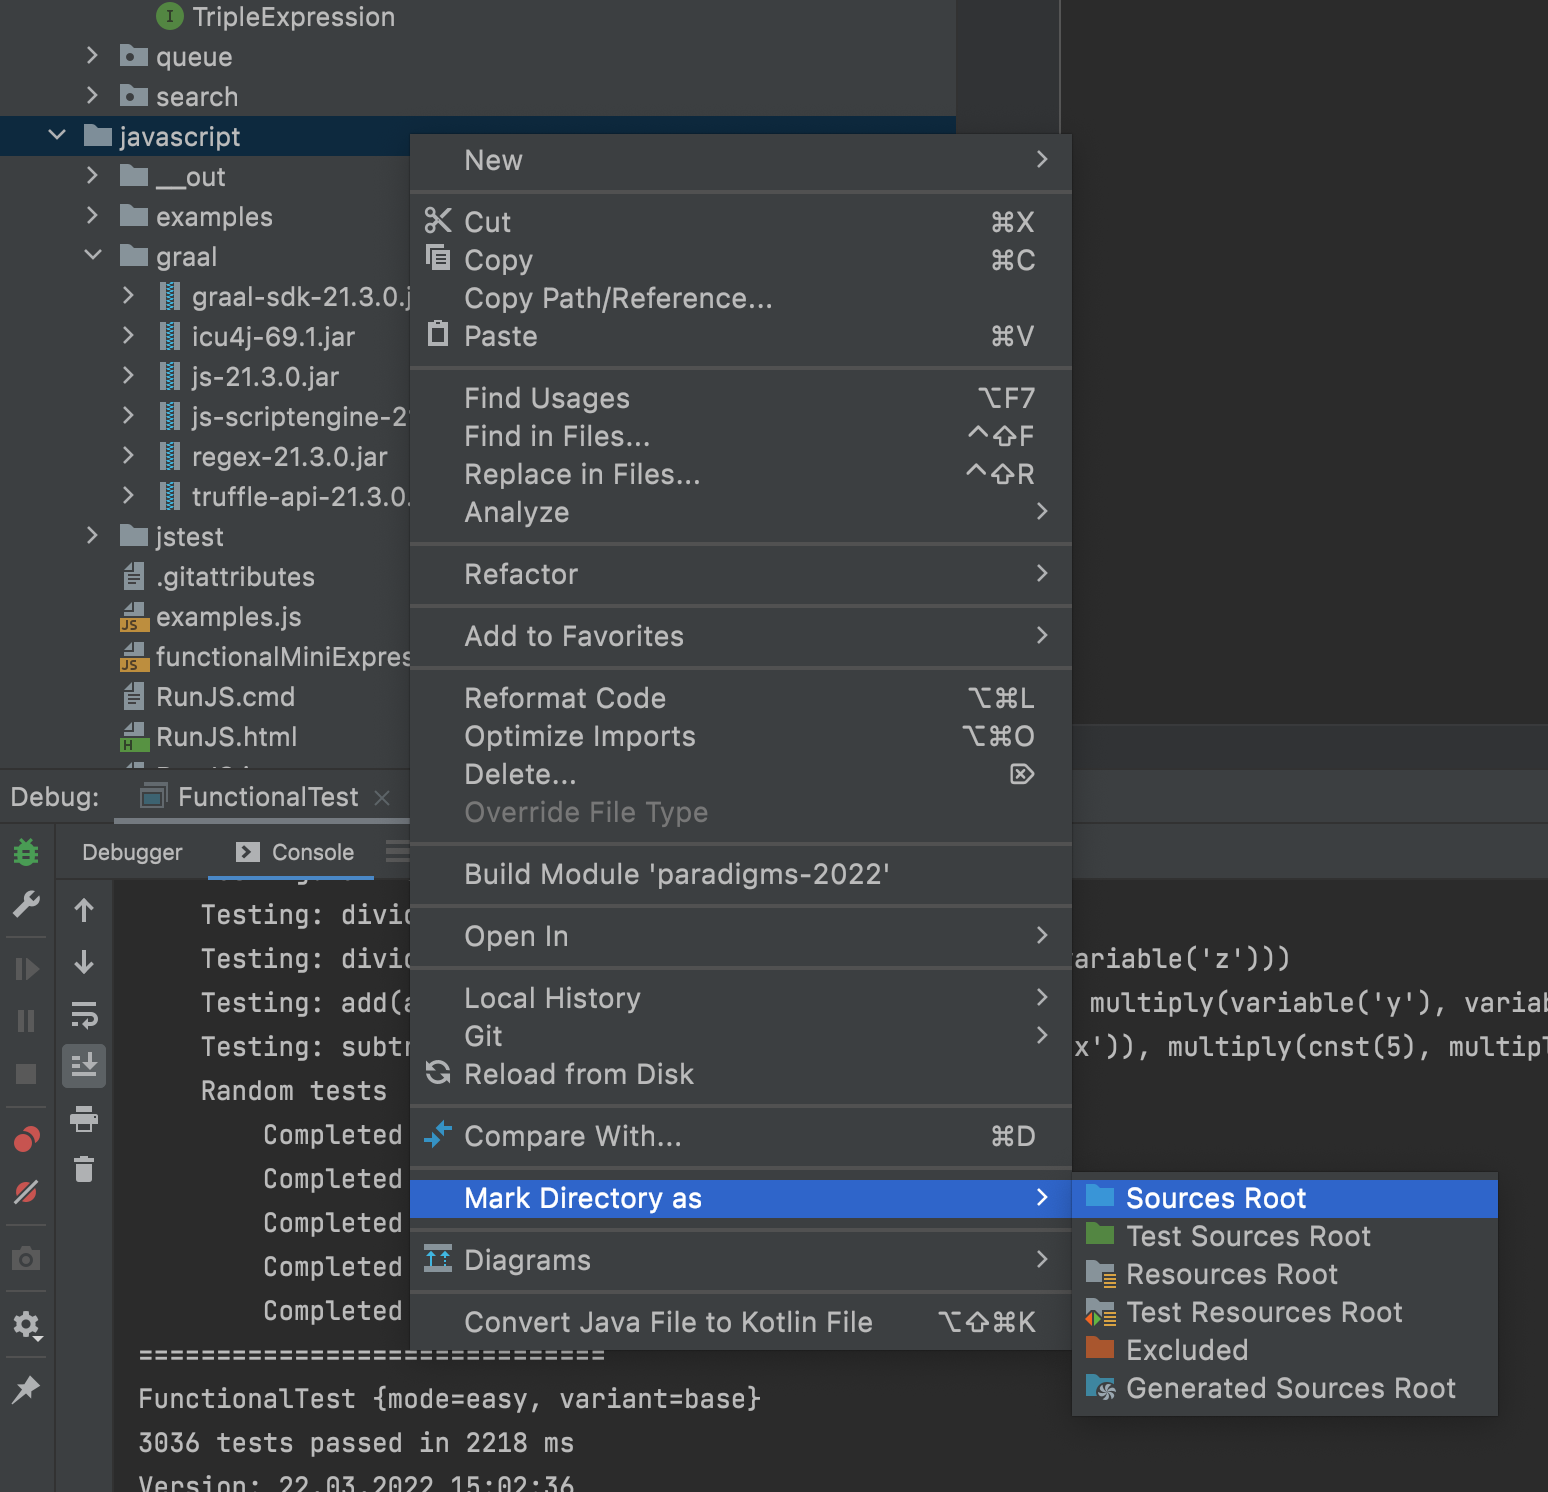Open Local History submenu

click(740, 998)
